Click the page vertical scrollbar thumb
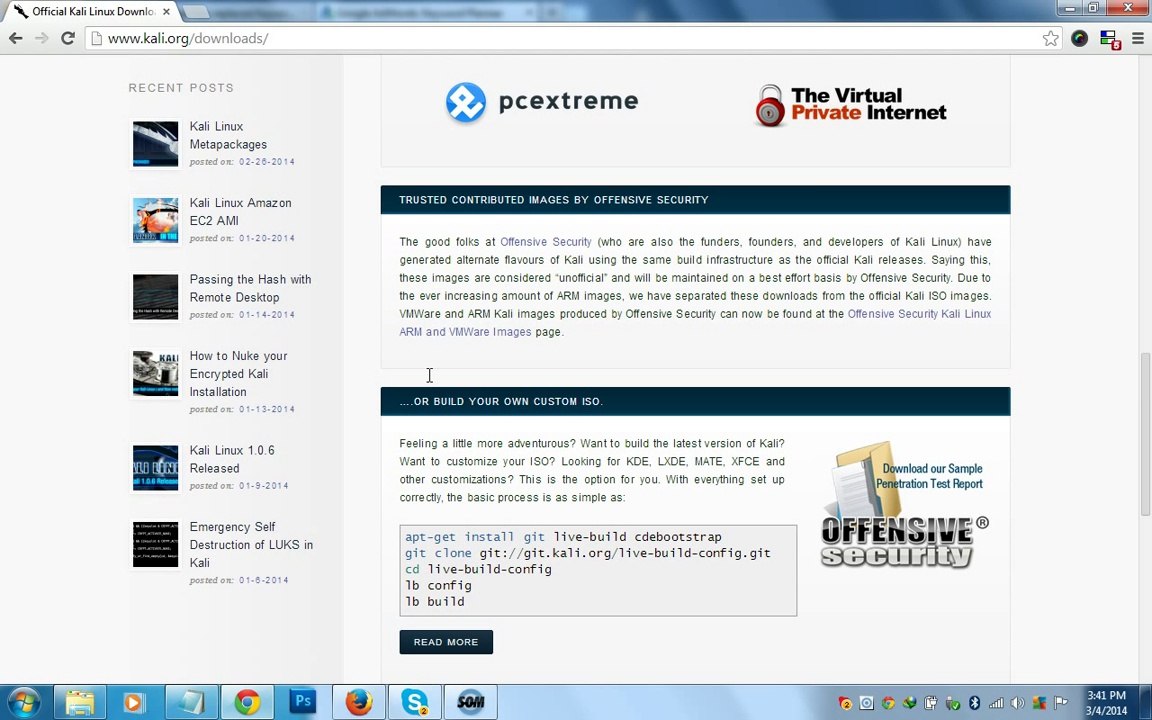The height and width of the screenshot is (720, 1152). [1145, 434]
